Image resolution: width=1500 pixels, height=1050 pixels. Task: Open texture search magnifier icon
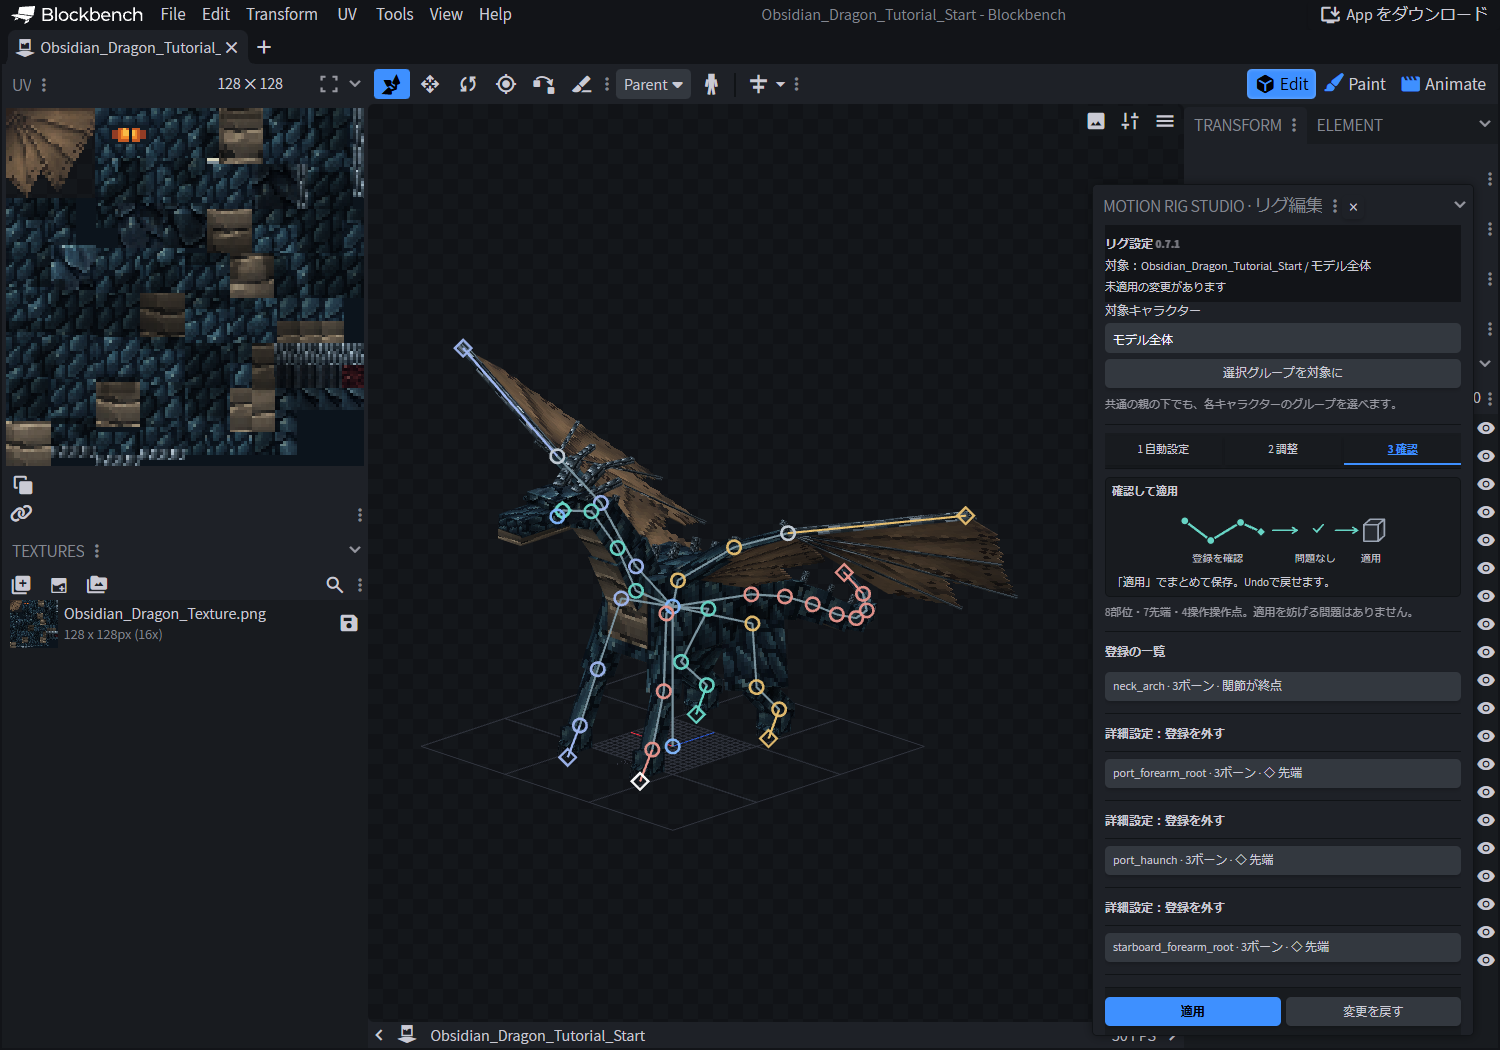335,585
